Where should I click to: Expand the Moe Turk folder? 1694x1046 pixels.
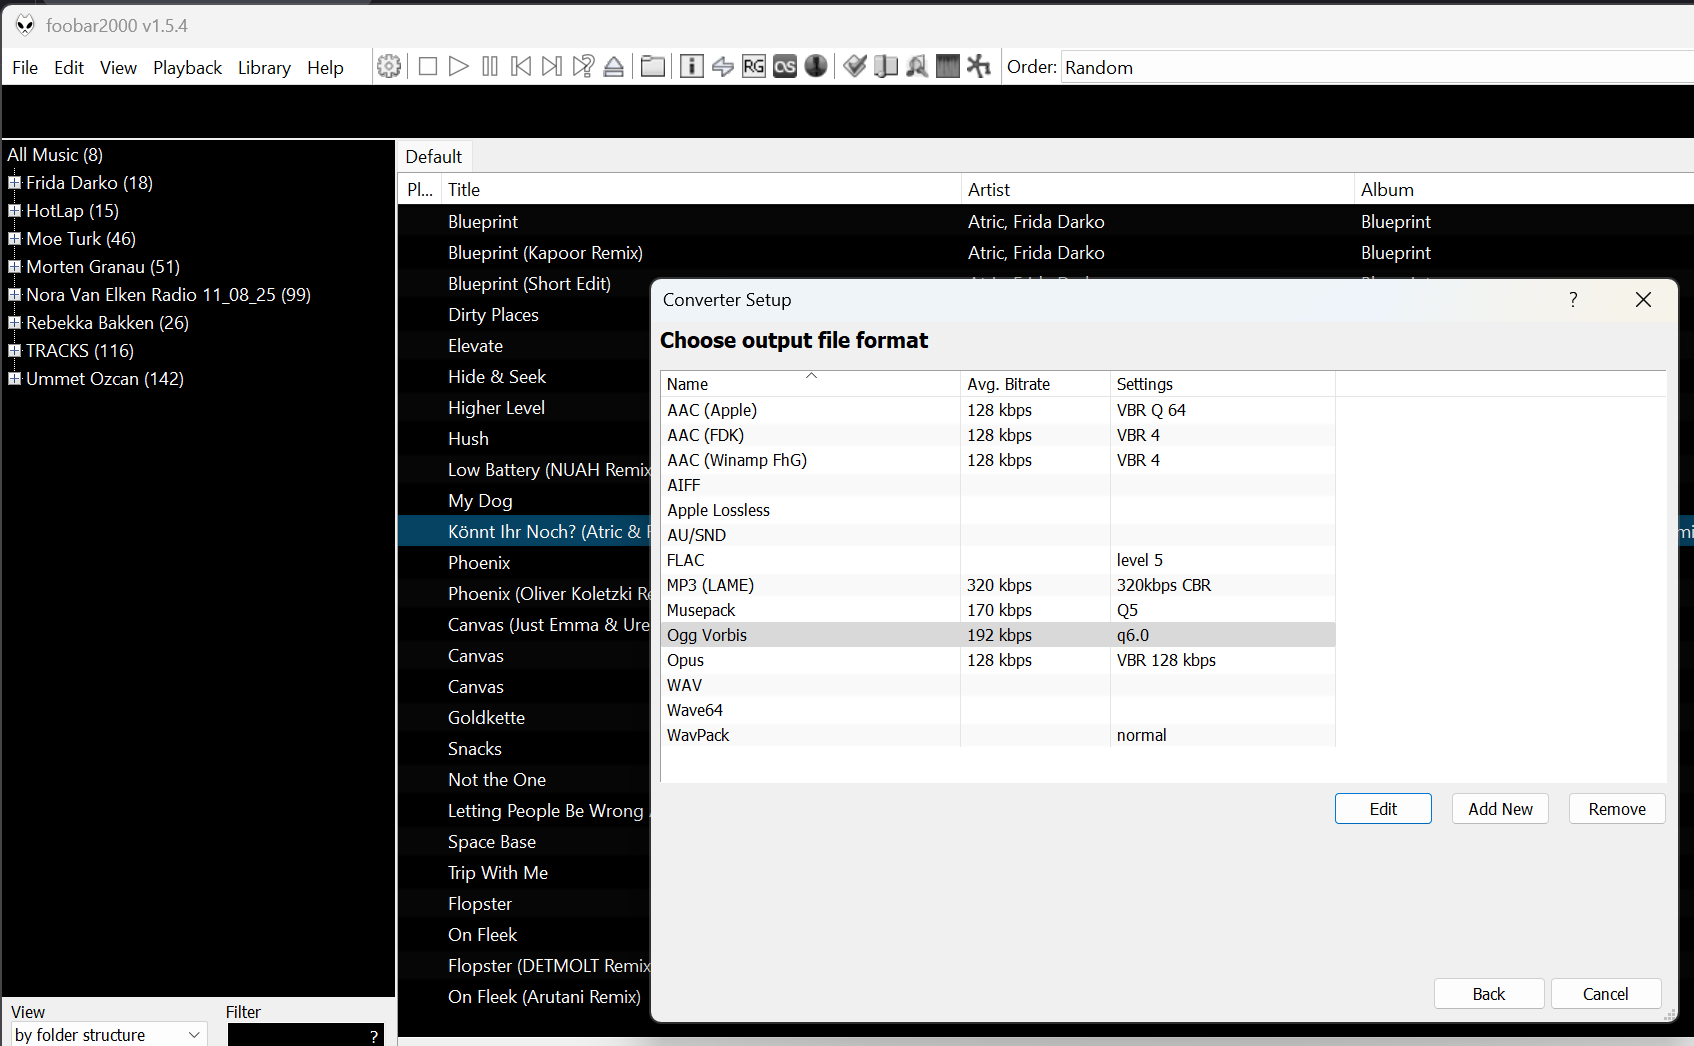(15, 239)
